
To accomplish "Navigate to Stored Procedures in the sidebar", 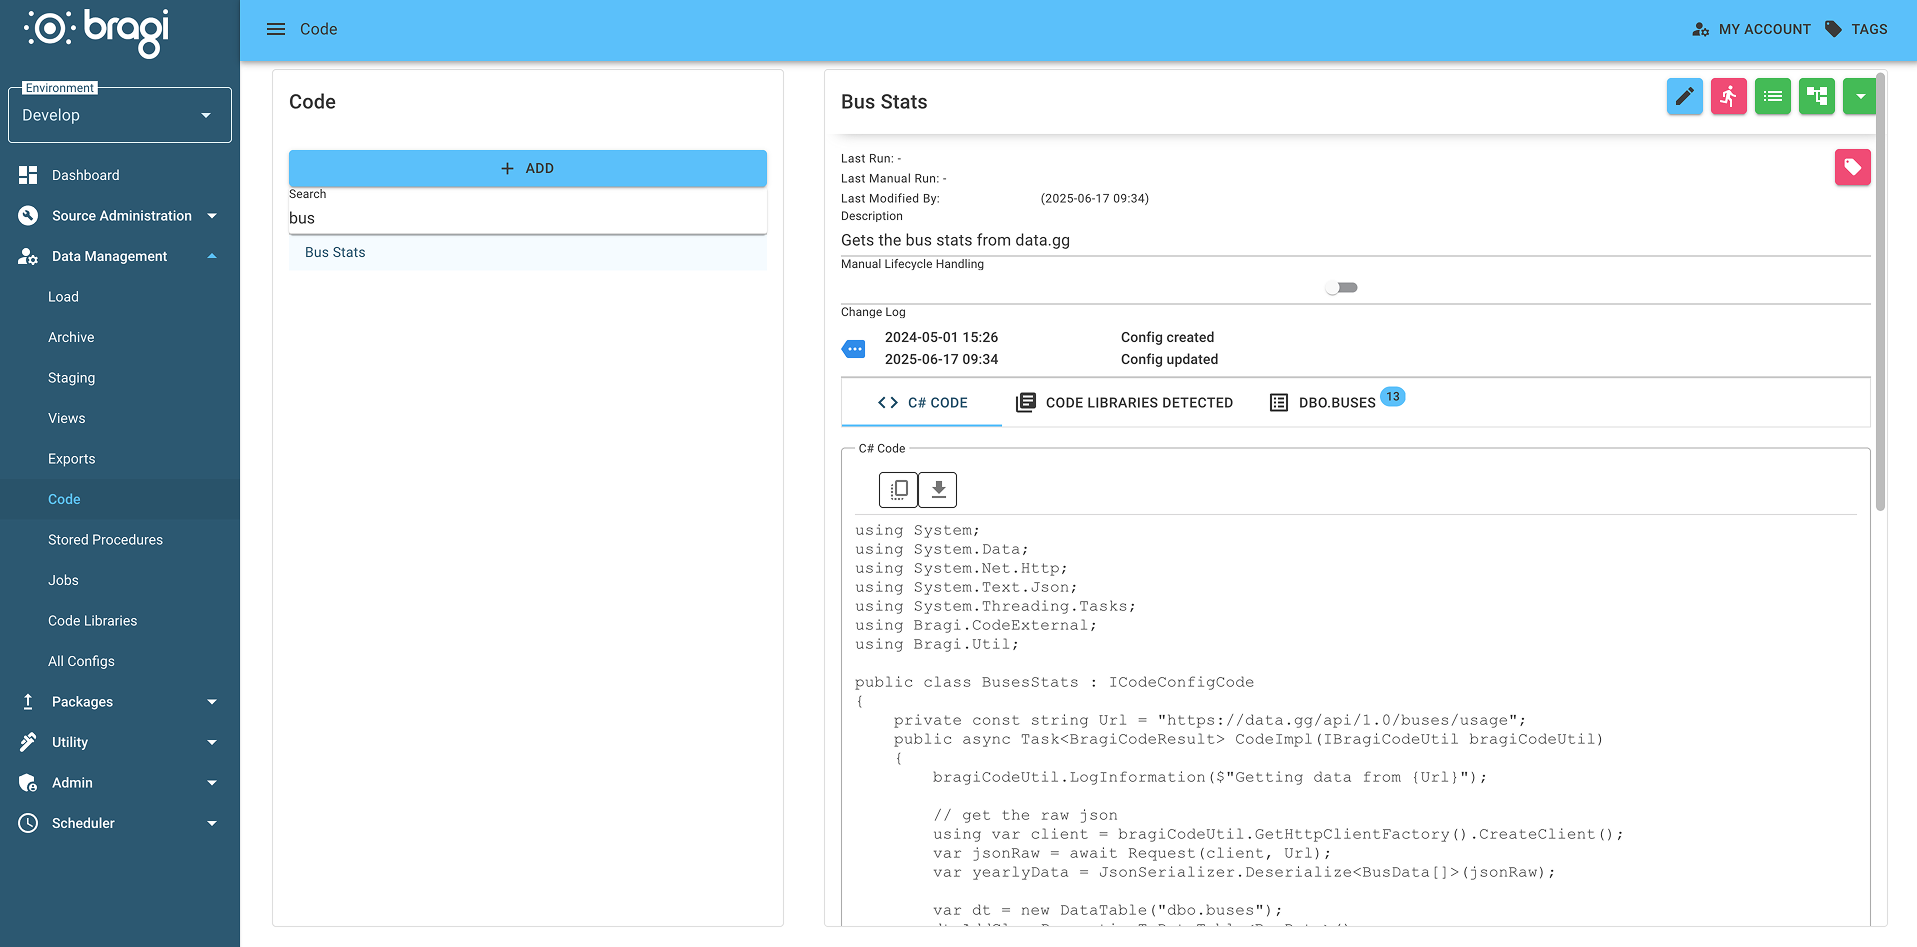I will (105, 539).
